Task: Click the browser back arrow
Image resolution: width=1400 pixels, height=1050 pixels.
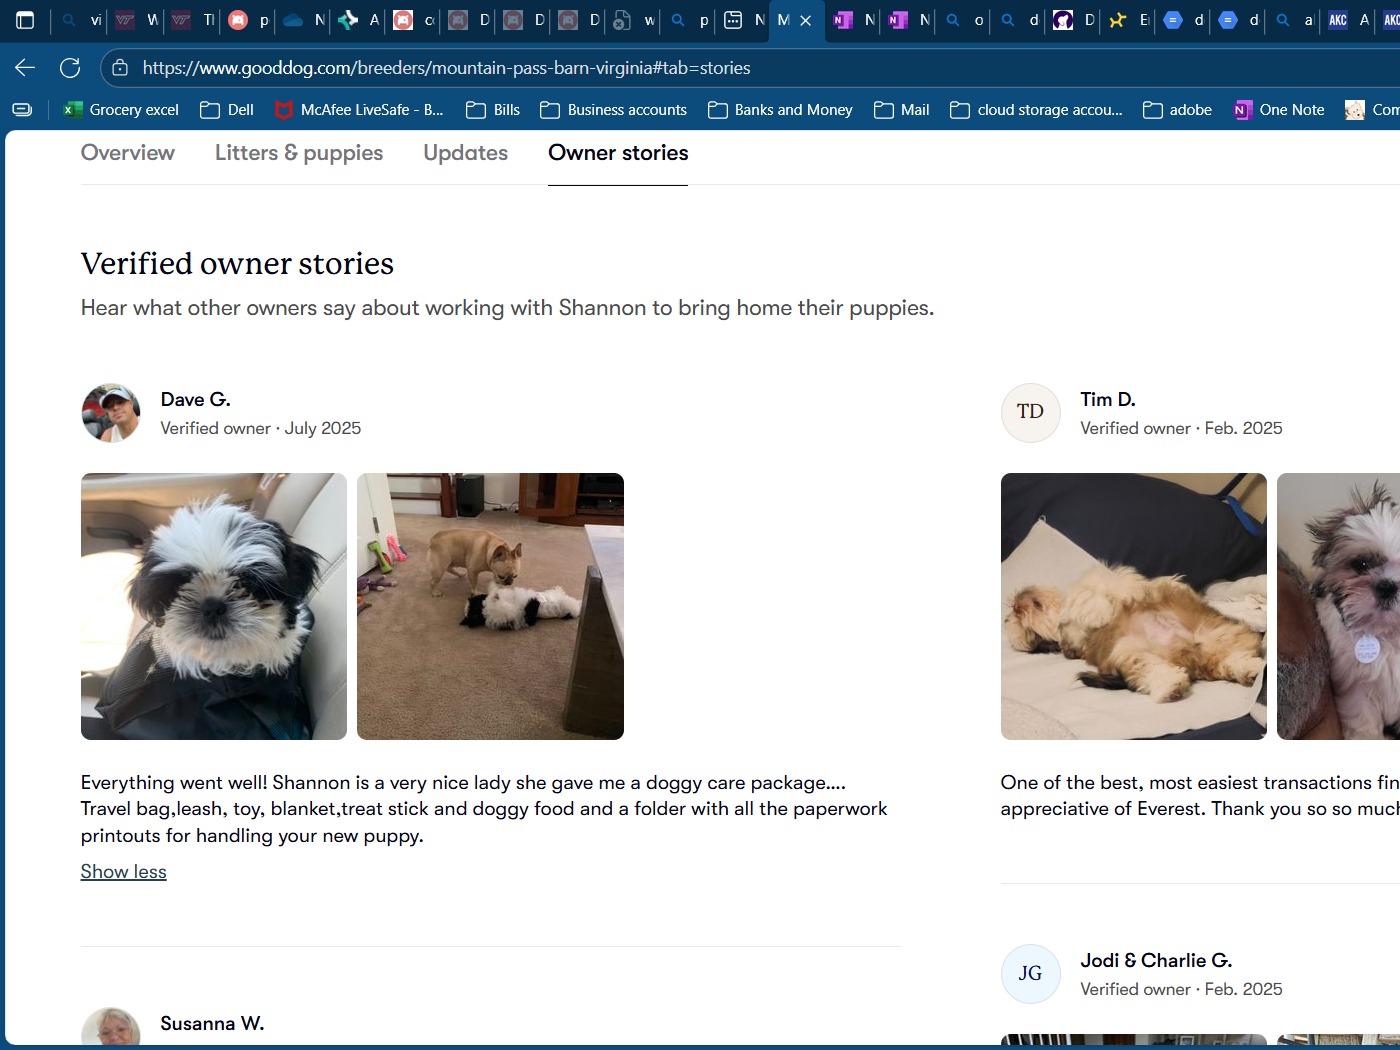Action: pyautogui.click(x=25, y=68)
